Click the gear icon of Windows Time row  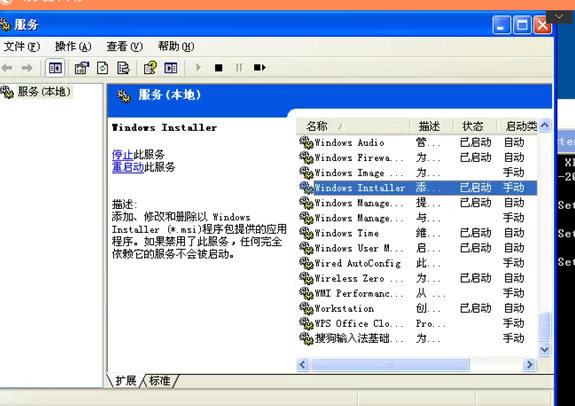coord(306,233)
